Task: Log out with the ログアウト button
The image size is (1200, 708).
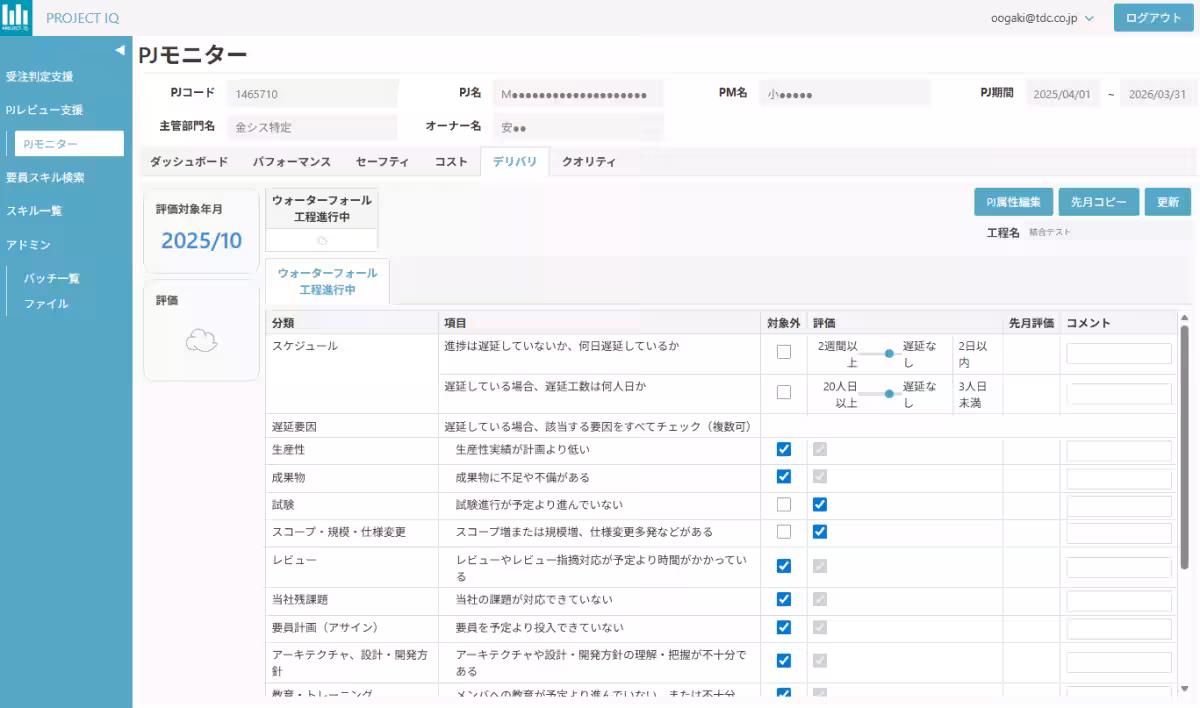Action: click(x=1153, y=17)
